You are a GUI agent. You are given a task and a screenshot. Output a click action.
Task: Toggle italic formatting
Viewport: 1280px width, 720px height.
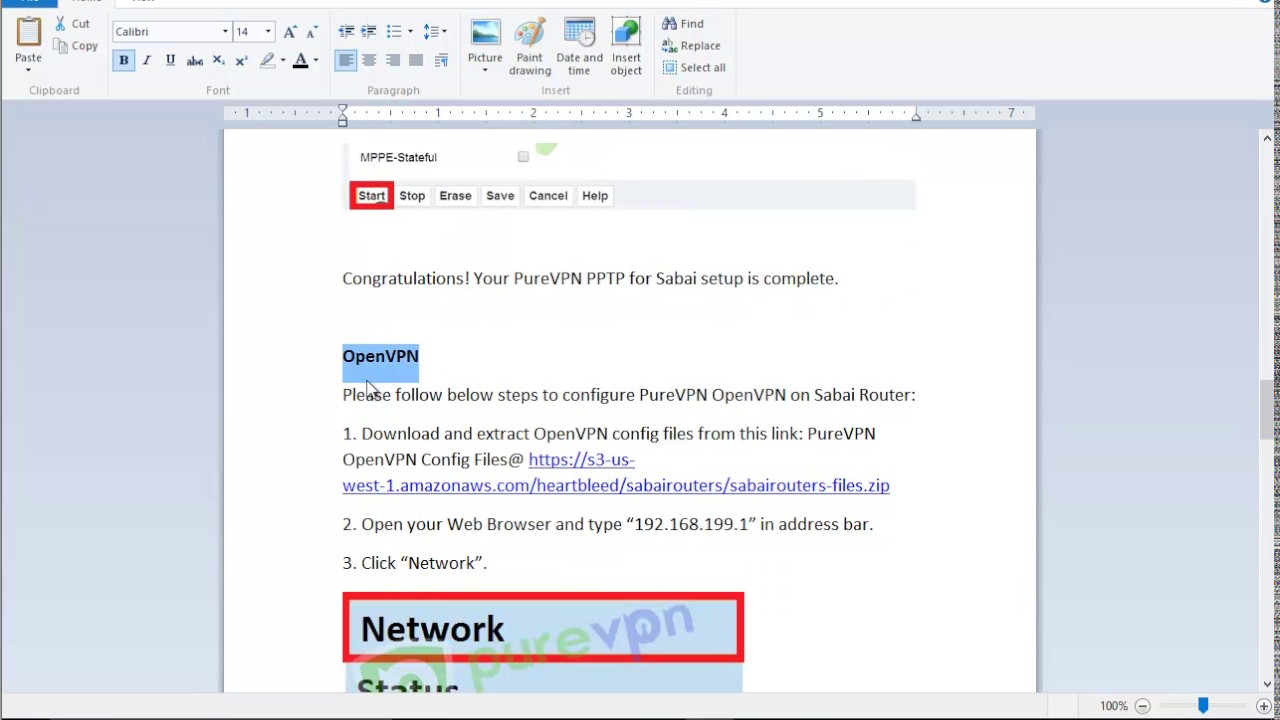coord(147,61)
